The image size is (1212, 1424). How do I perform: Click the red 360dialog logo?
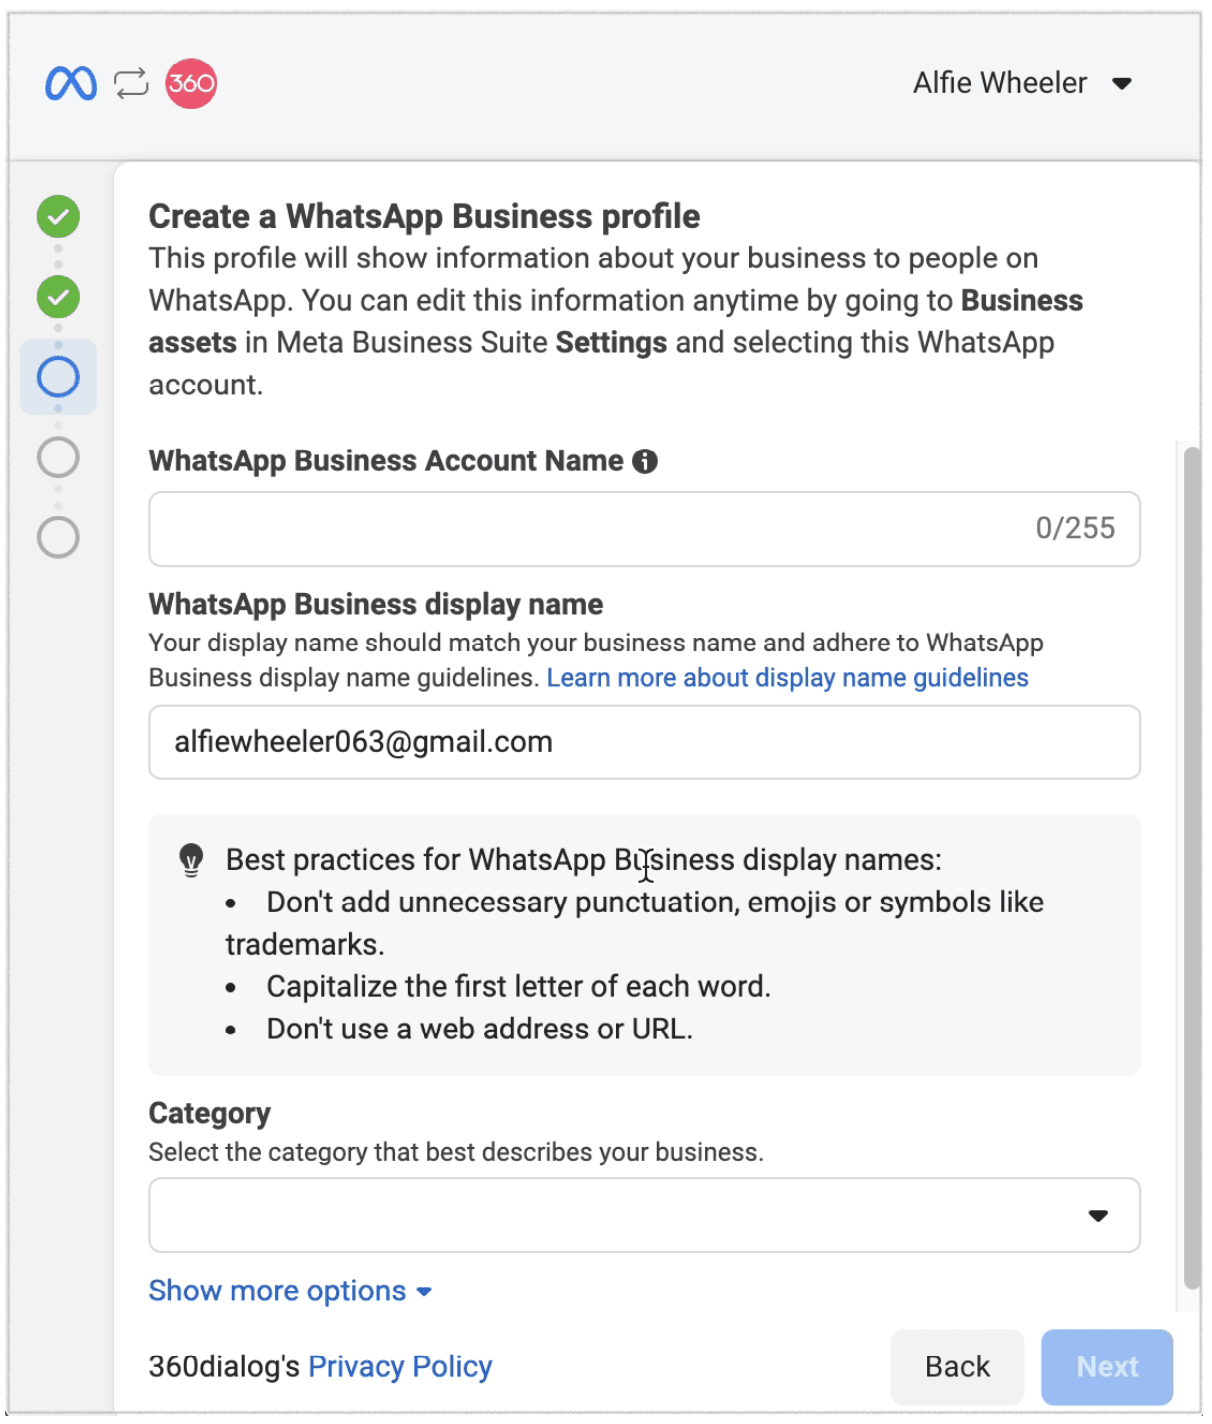(191, 83)
